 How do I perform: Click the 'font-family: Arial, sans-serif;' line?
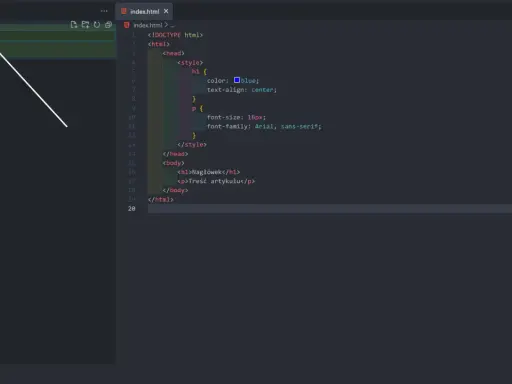264,127
